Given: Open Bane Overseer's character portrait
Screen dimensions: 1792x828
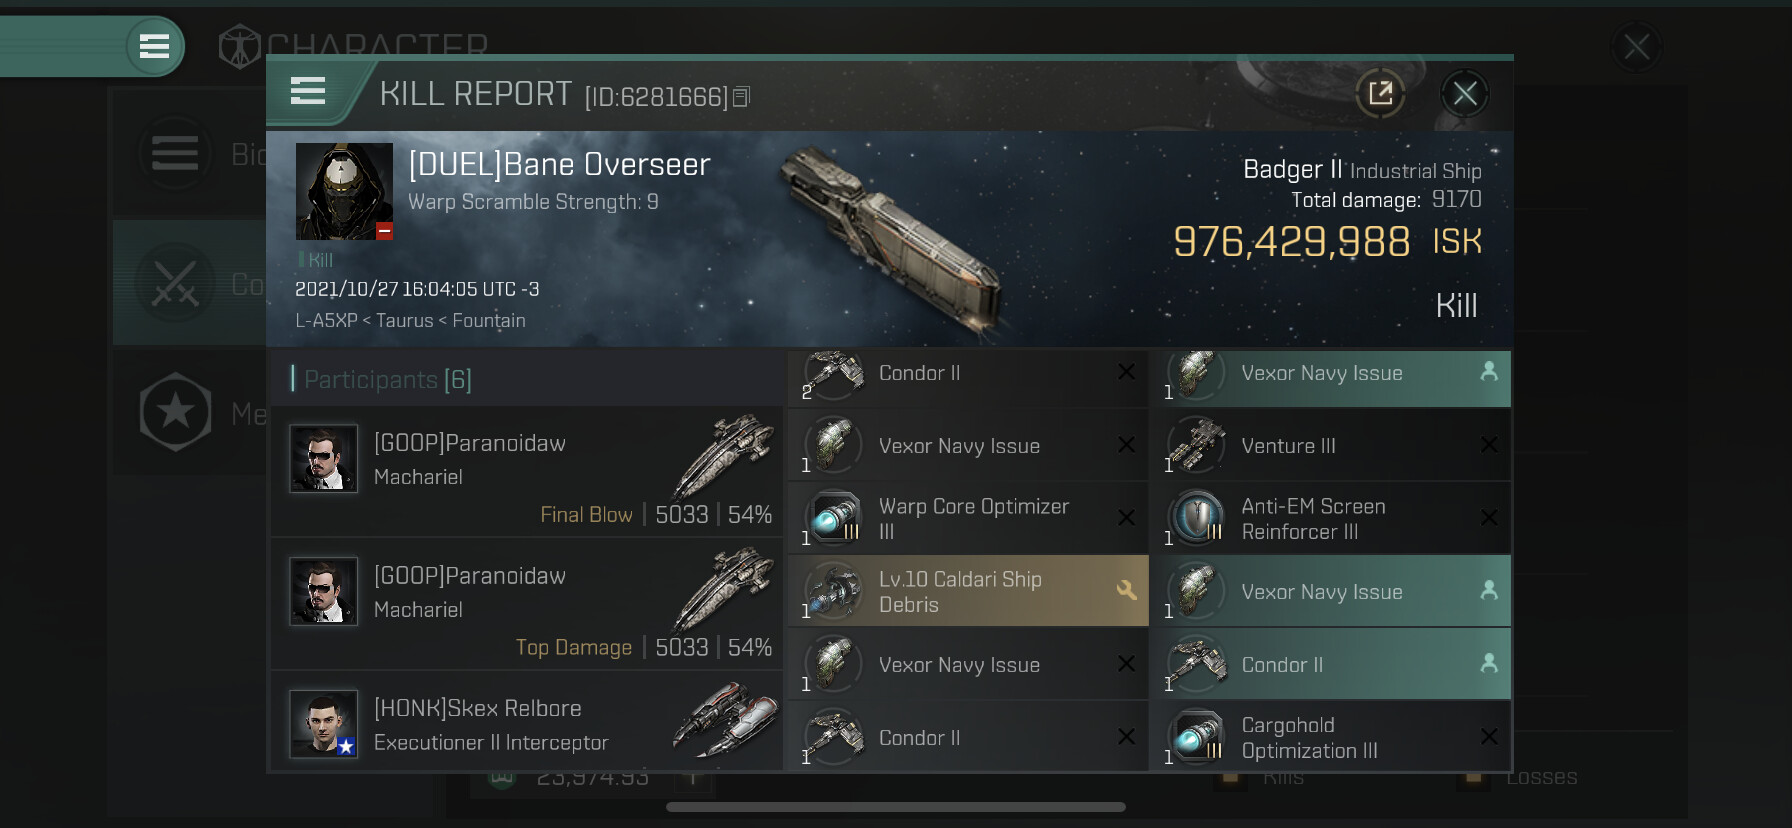Looking at the screenshot, I should coord(344,191).
